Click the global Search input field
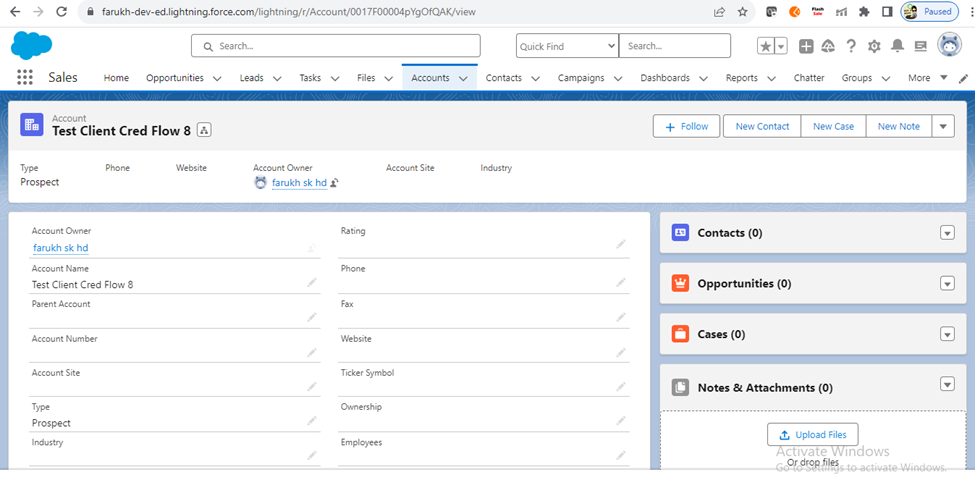Viewport: 975px width, 480px height. tap(336, 46)
